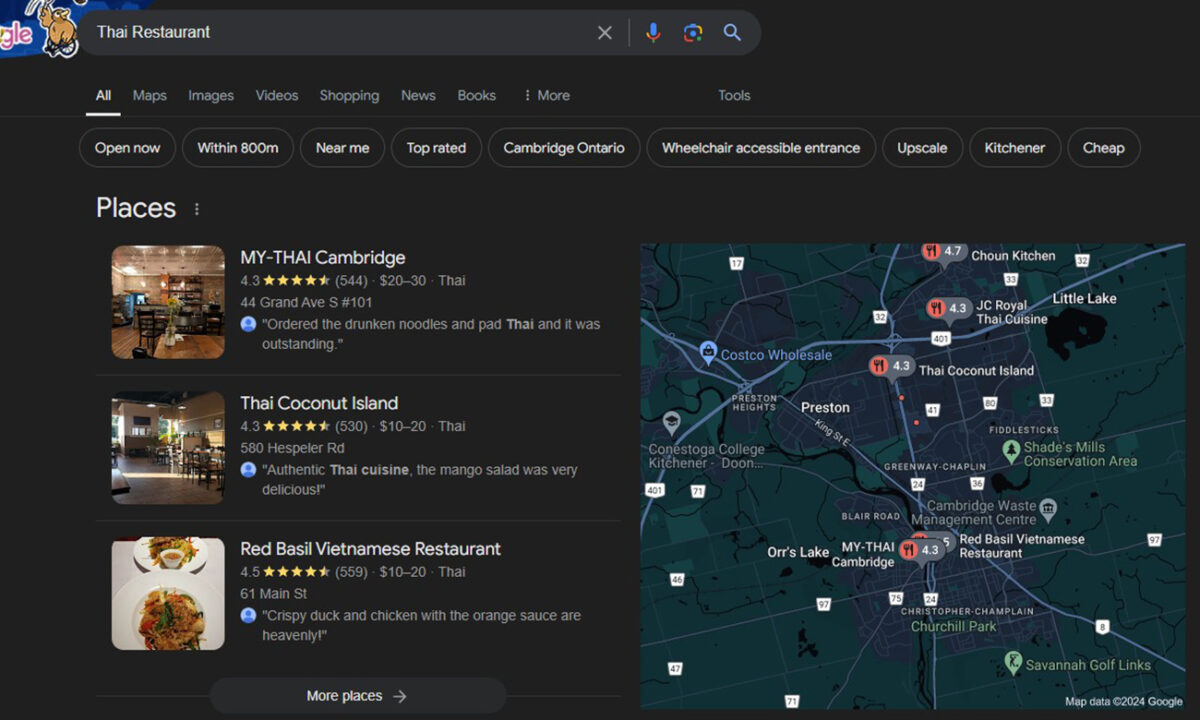
Task: Open reviewer avatar beside mango salad review
Action: (248, 470)
